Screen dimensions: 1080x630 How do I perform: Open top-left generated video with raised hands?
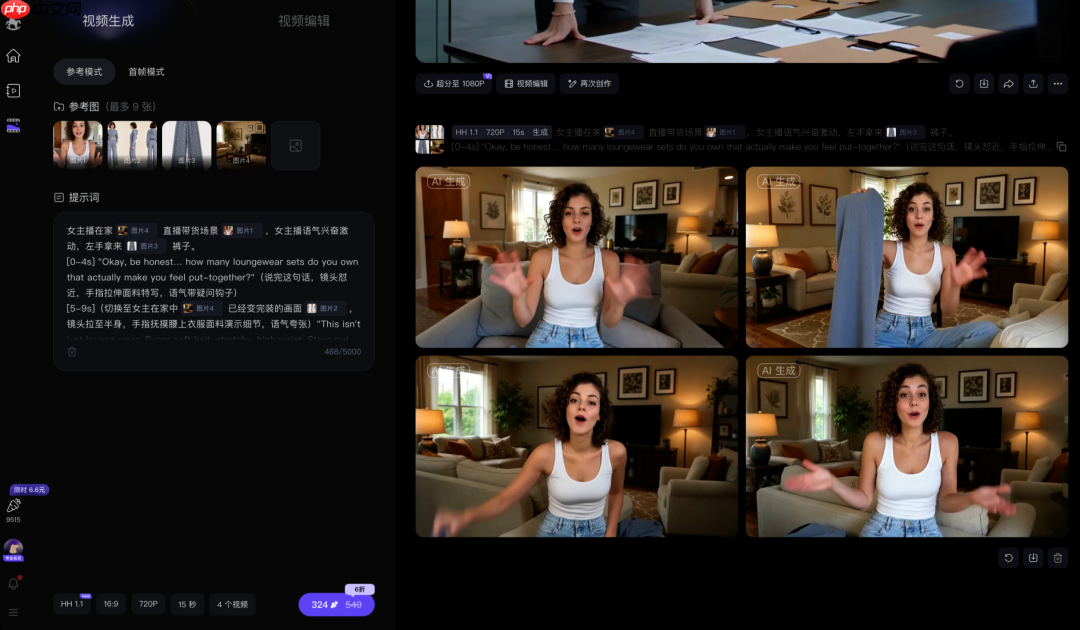click(x=577, y=257)
